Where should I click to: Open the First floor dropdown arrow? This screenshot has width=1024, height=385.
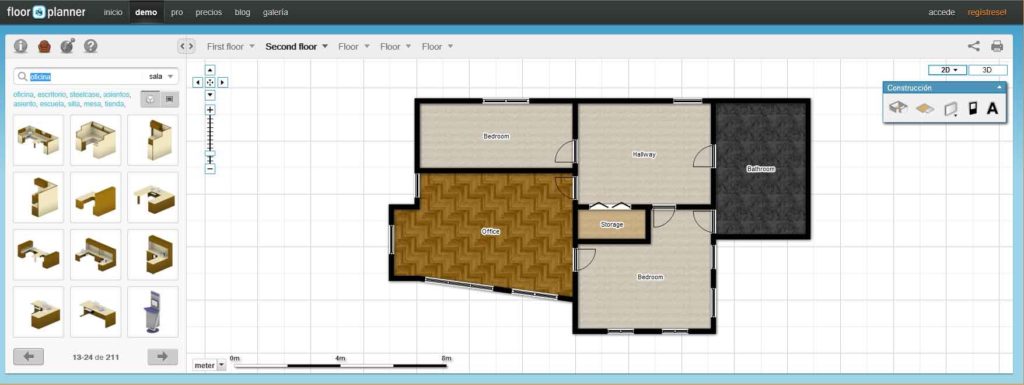[251, 46]
